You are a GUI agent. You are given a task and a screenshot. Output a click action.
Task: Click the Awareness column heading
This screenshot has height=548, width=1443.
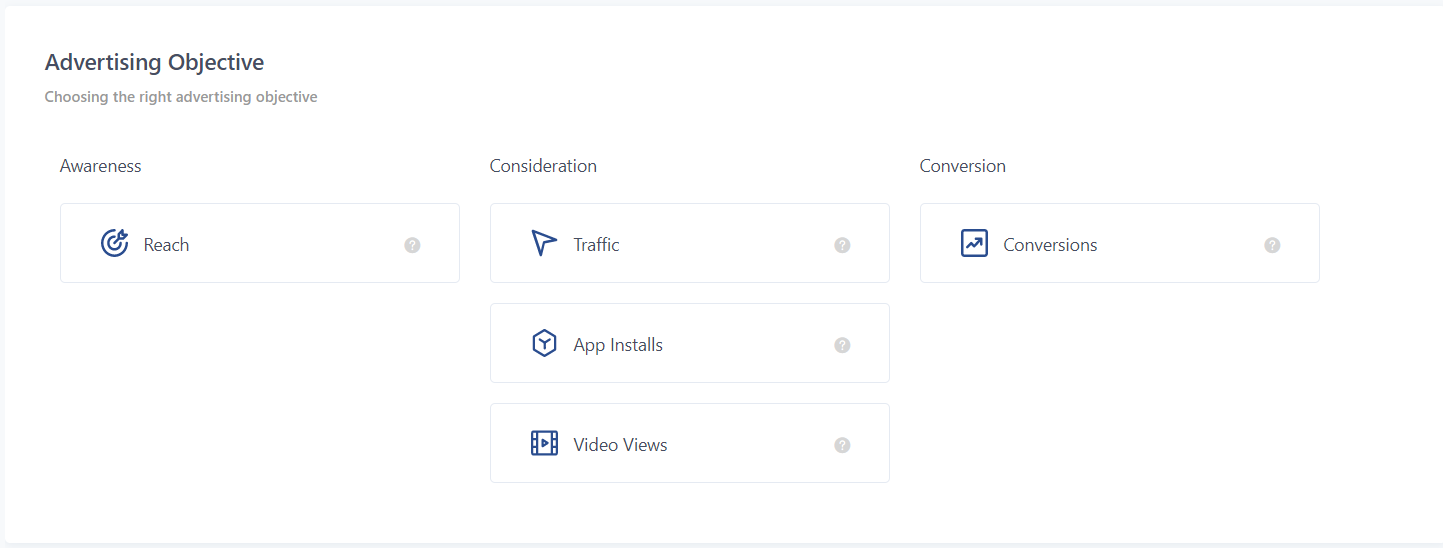pos(100,166)
